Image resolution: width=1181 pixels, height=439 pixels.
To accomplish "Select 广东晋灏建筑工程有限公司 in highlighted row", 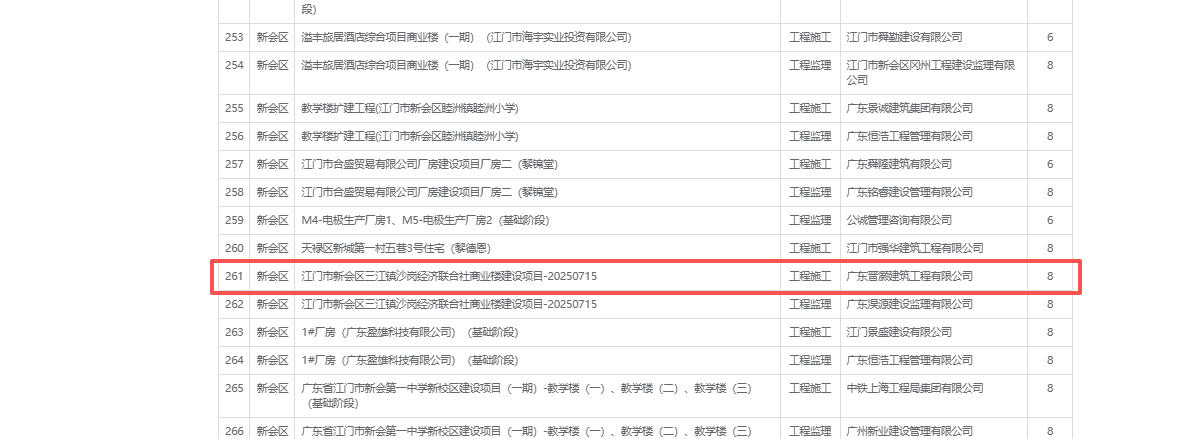I will coord(909,276).
